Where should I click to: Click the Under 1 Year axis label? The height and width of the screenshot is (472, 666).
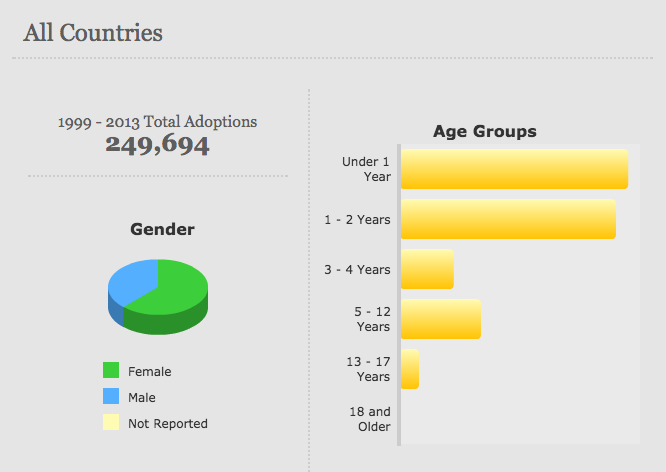point(366,169)
